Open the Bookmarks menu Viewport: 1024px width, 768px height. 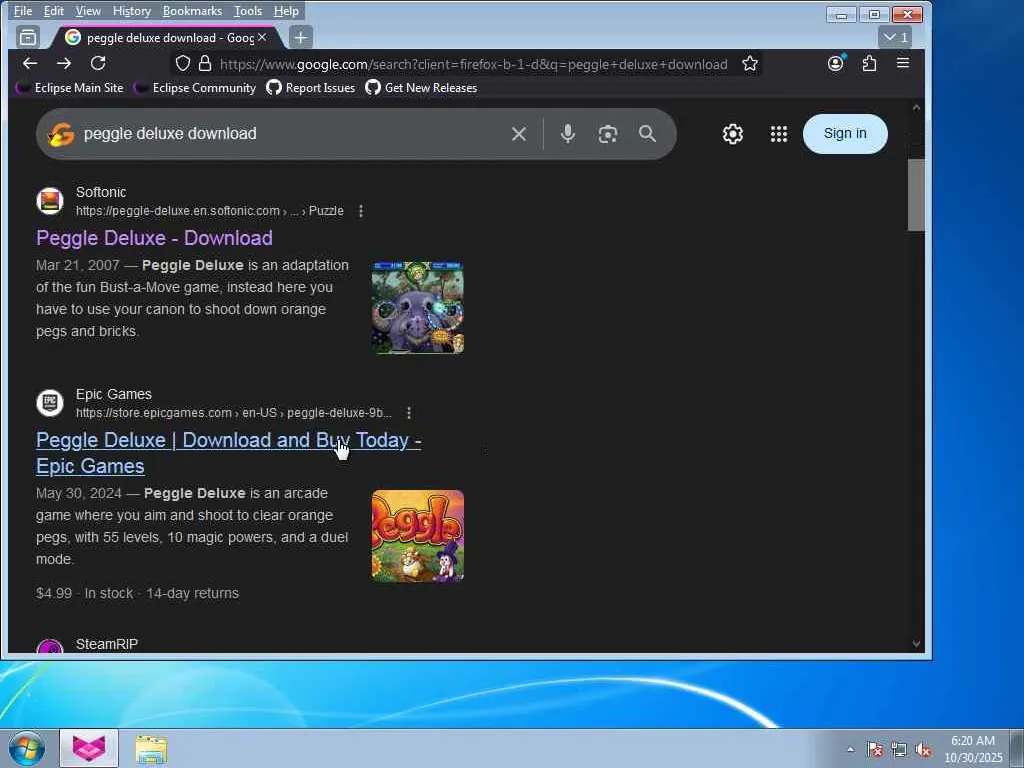click(192, 11)
